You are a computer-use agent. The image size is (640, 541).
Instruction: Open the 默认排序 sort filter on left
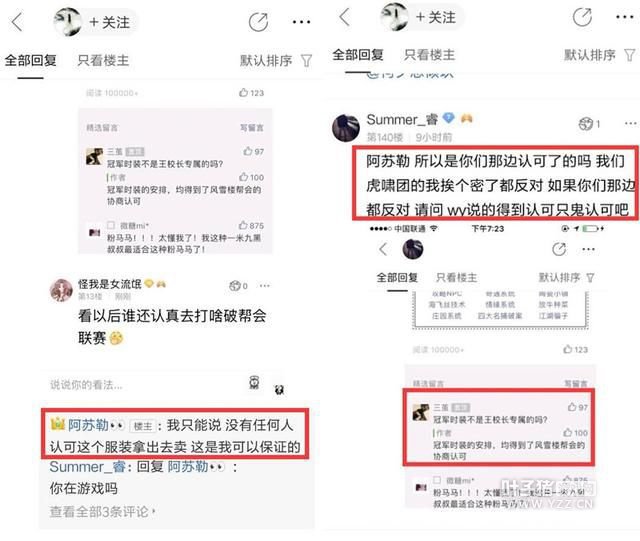coord(276,61)
